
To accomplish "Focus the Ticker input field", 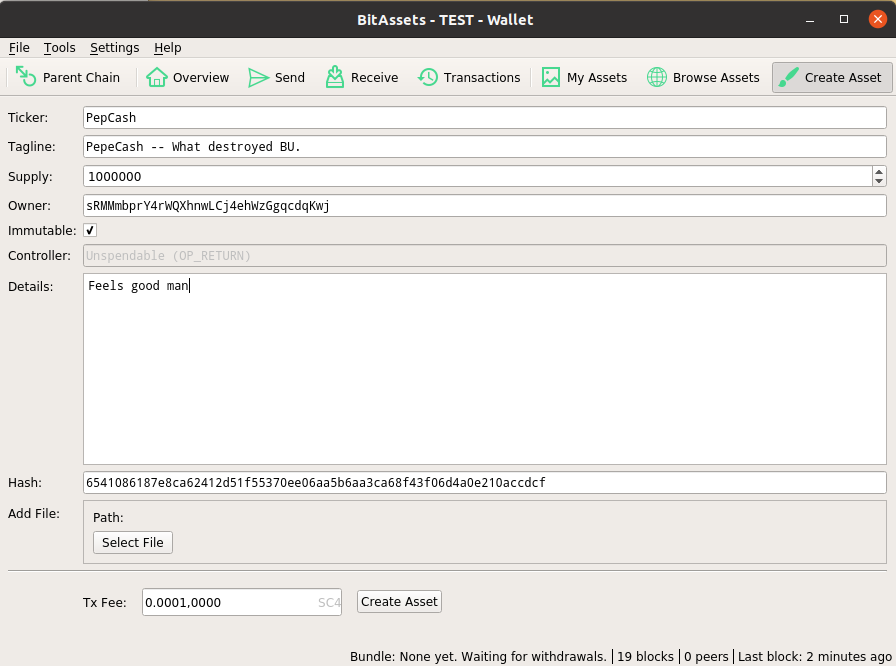I will (485, 118).
